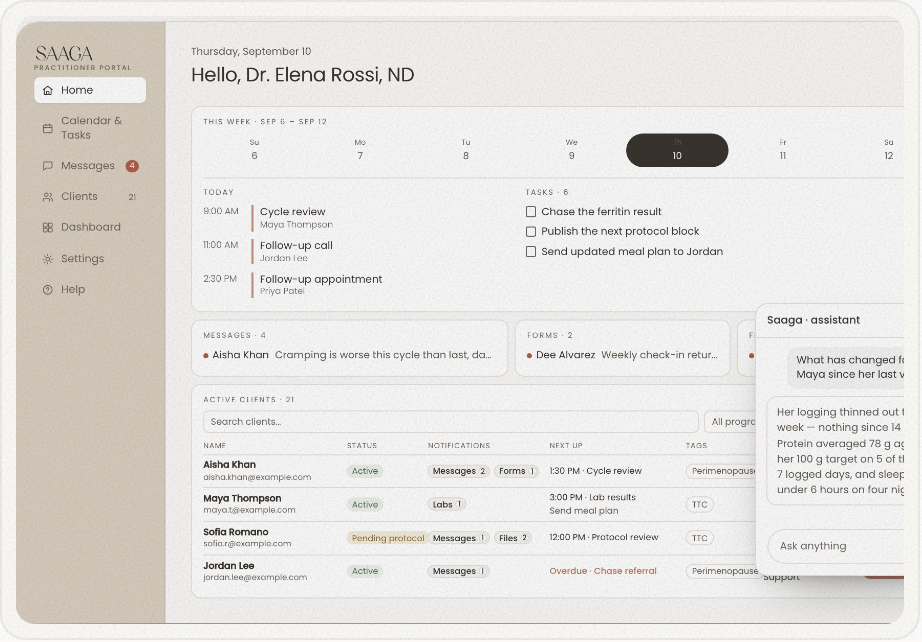The height and width of the screenshot is (642, 922).
Task: Open Home in the sidebar
Action: [90, 90]
